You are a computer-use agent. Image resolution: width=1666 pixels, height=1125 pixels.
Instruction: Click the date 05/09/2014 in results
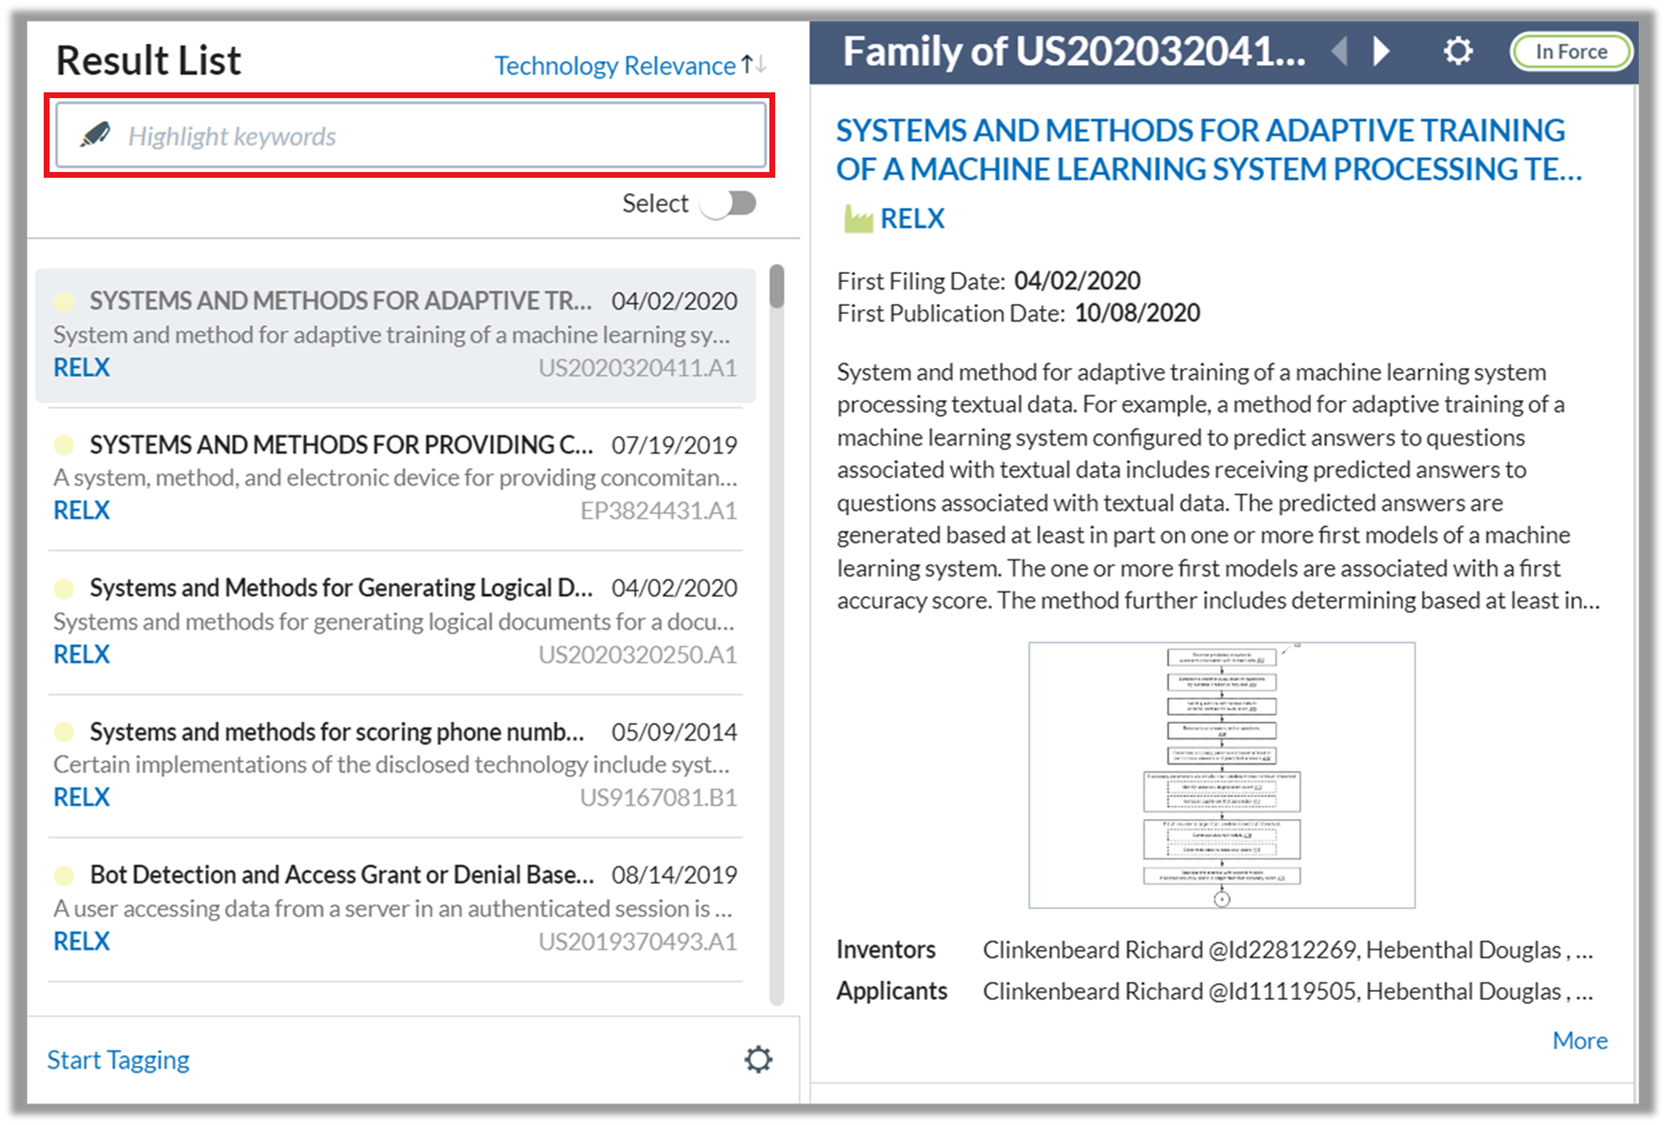674,732
